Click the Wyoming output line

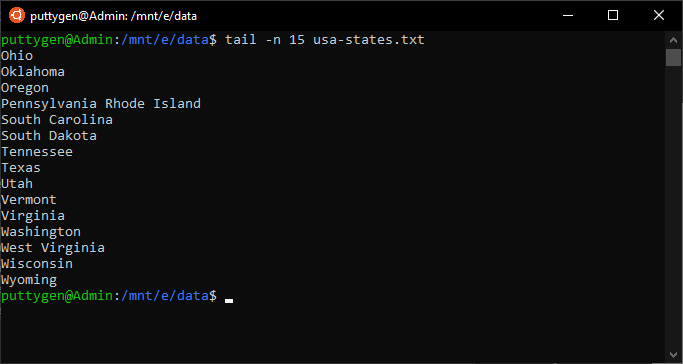[29, 280]
